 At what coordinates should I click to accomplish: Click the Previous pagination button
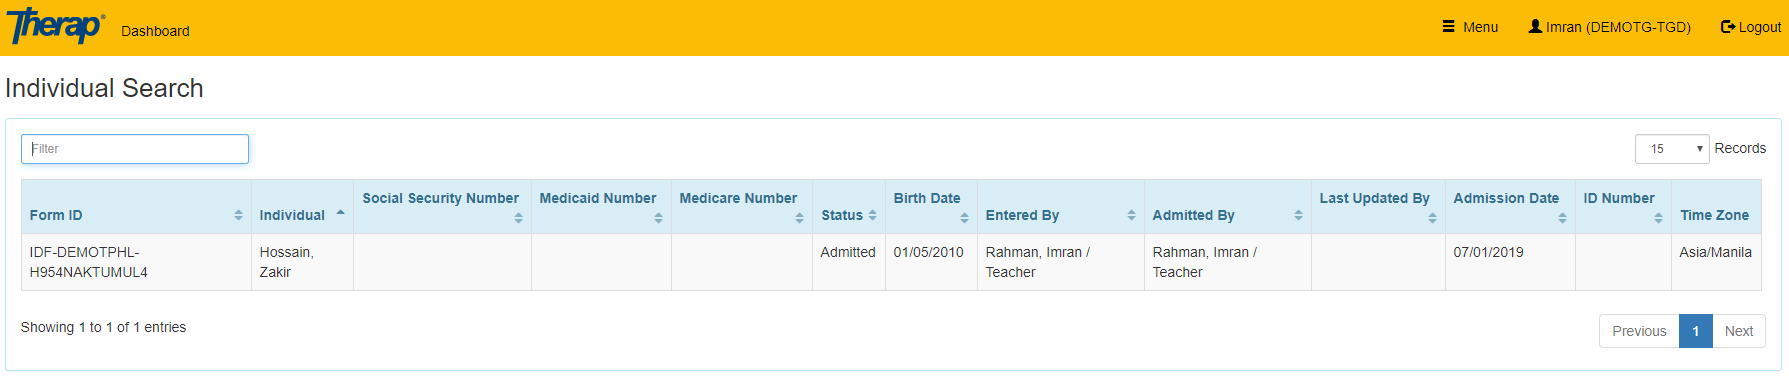click(x=1639, y=331)
